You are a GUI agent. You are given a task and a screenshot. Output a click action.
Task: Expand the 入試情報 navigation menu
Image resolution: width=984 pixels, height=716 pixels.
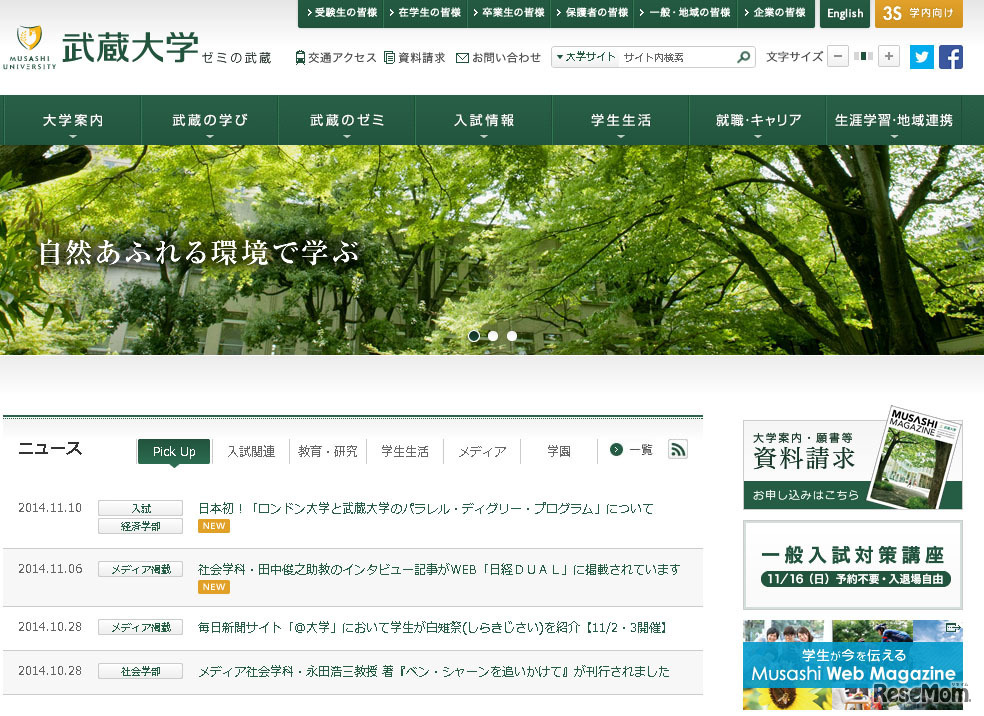tap(483, 118)
